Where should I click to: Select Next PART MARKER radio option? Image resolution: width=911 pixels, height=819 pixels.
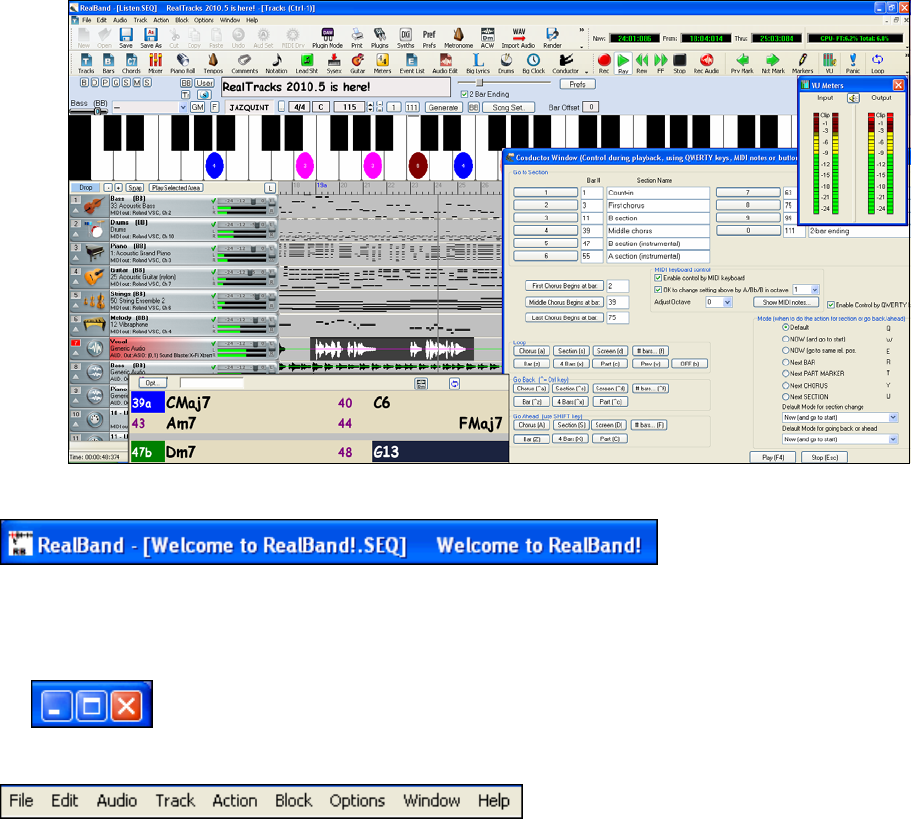[x=786, y=373]
